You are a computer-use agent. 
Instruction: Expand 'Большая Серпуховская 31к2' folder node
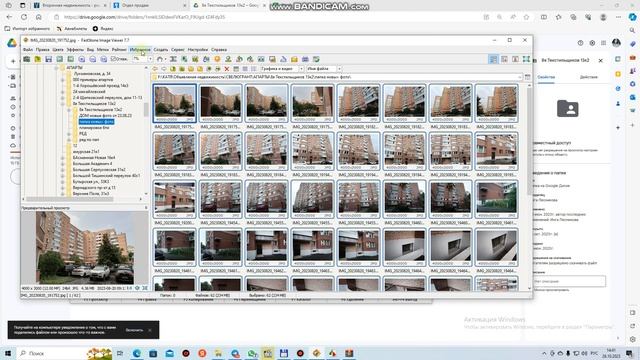click(62, 169)
